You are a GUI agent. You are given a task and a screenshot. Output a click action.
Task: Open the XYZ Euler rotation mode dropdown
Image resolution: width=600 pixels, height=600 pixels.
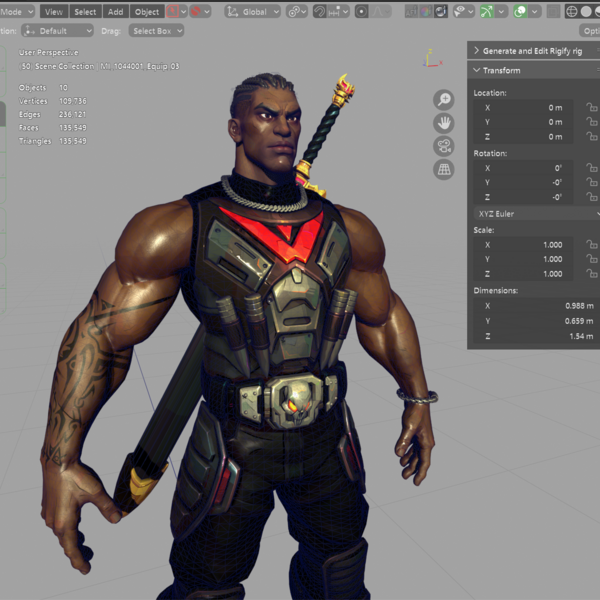coord(536,214)
